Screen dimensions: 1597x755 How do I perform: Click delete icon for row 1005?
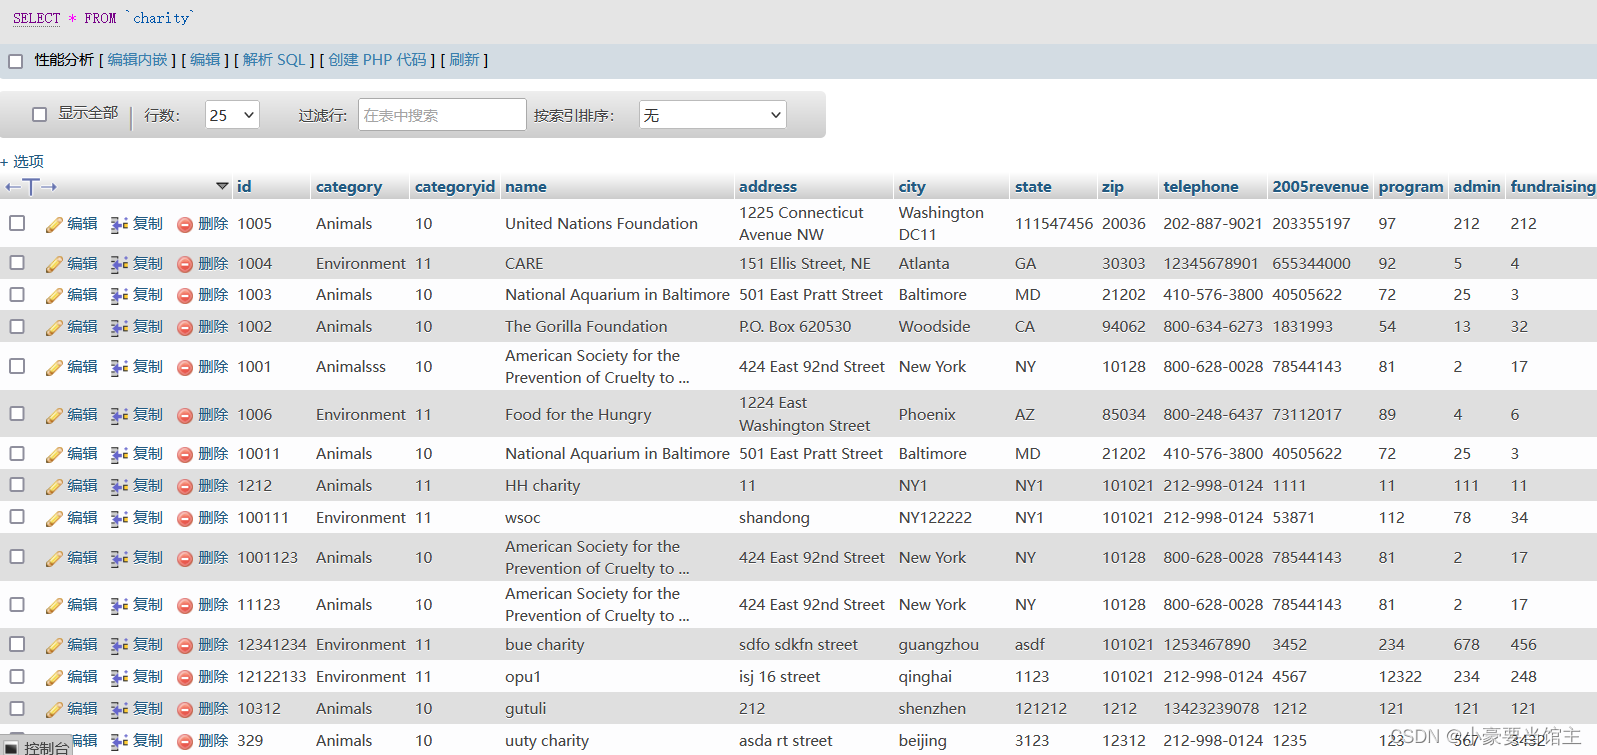pyautogui.click(x=185, y=225)
